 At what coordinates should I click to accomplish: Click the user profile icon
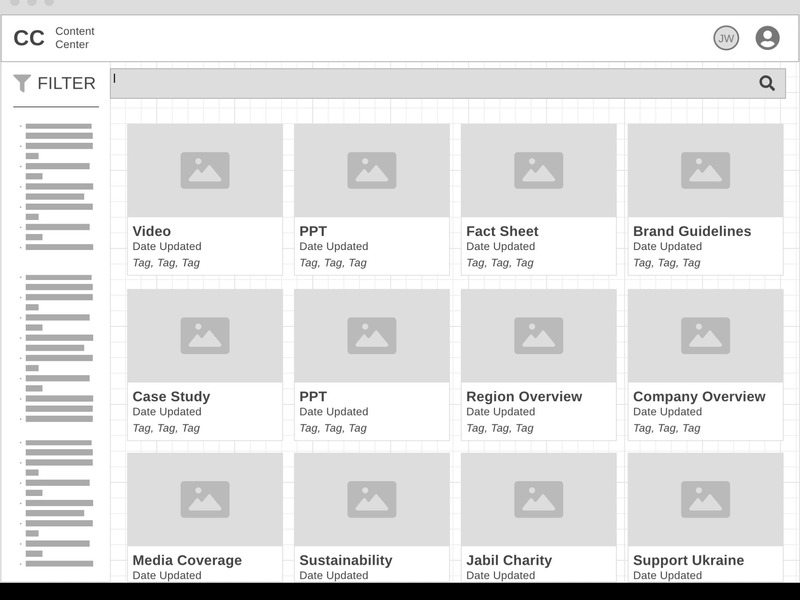click(766, 37)
